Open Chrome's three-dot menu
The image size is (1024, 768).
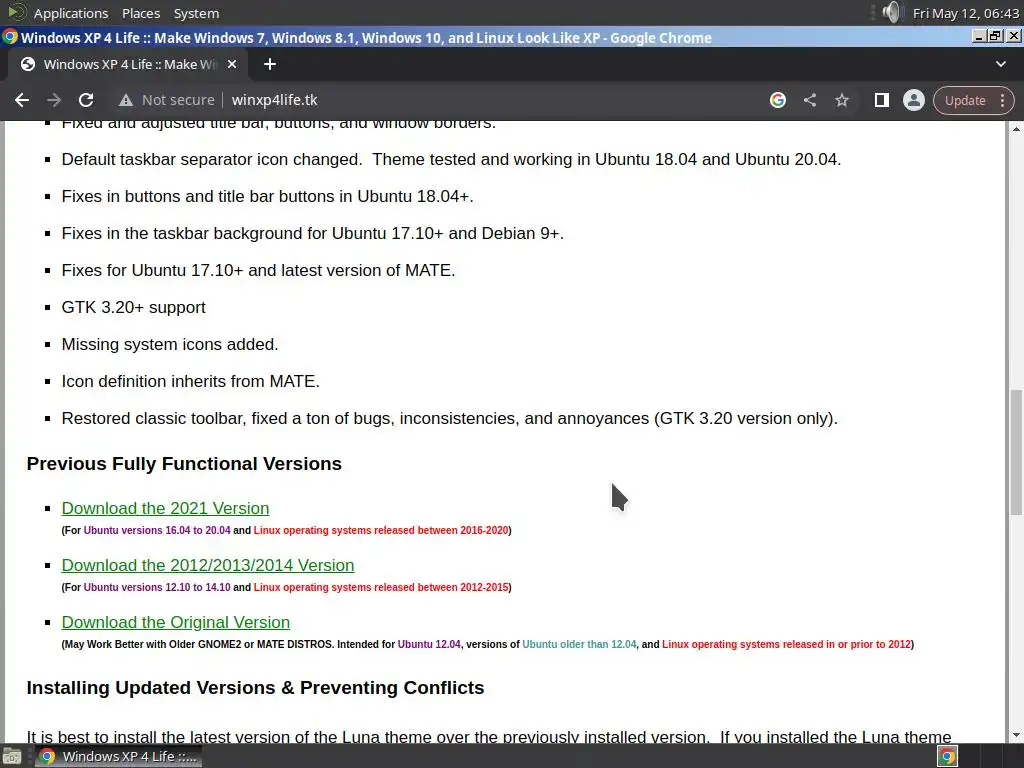coord(1002,101)
